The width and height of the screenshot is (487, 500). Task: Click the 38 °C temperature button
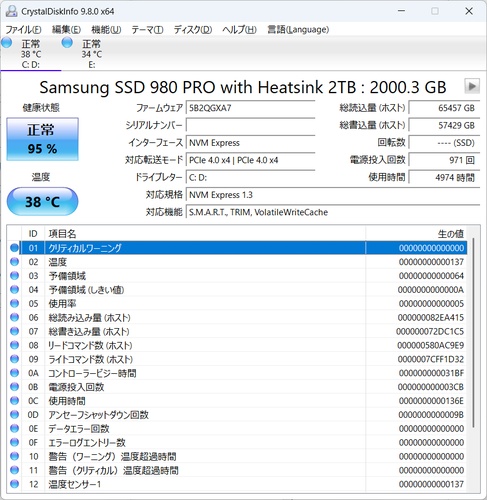pyautogui.click(x=42, y=201)
